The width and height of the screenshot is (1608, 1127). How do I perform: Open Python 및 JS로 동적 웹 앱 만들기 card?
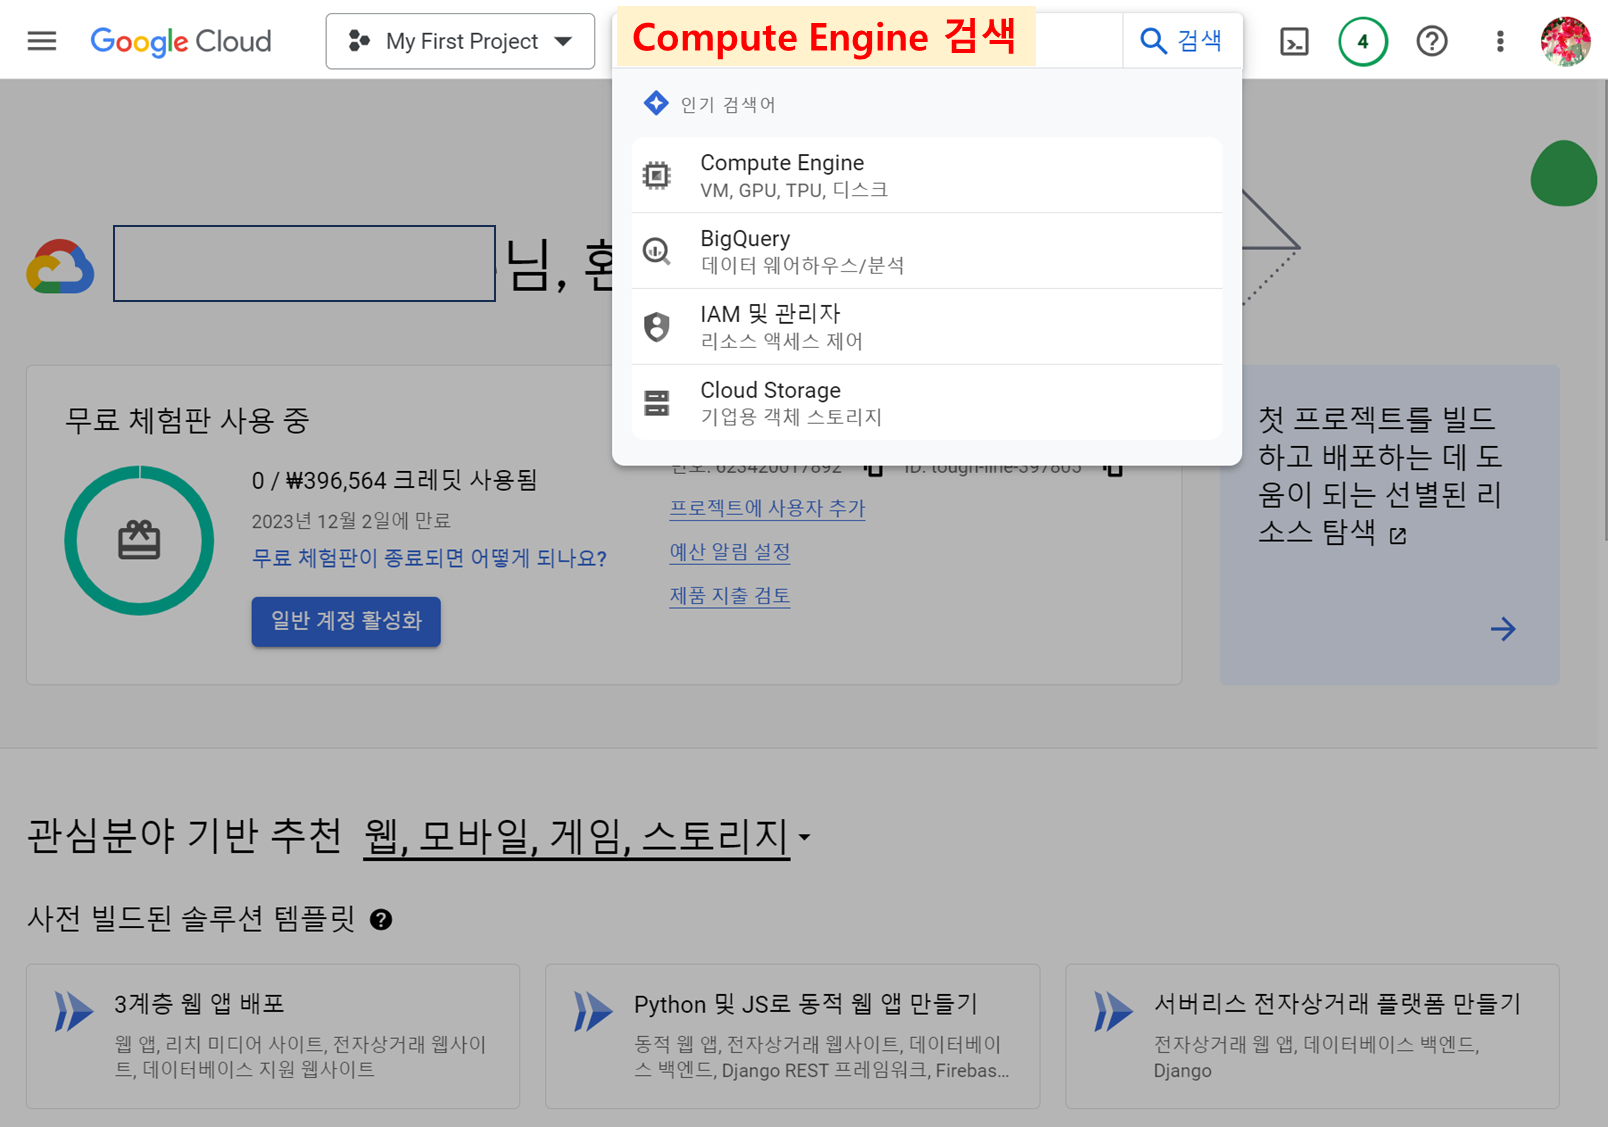(x=792, y=1036)
